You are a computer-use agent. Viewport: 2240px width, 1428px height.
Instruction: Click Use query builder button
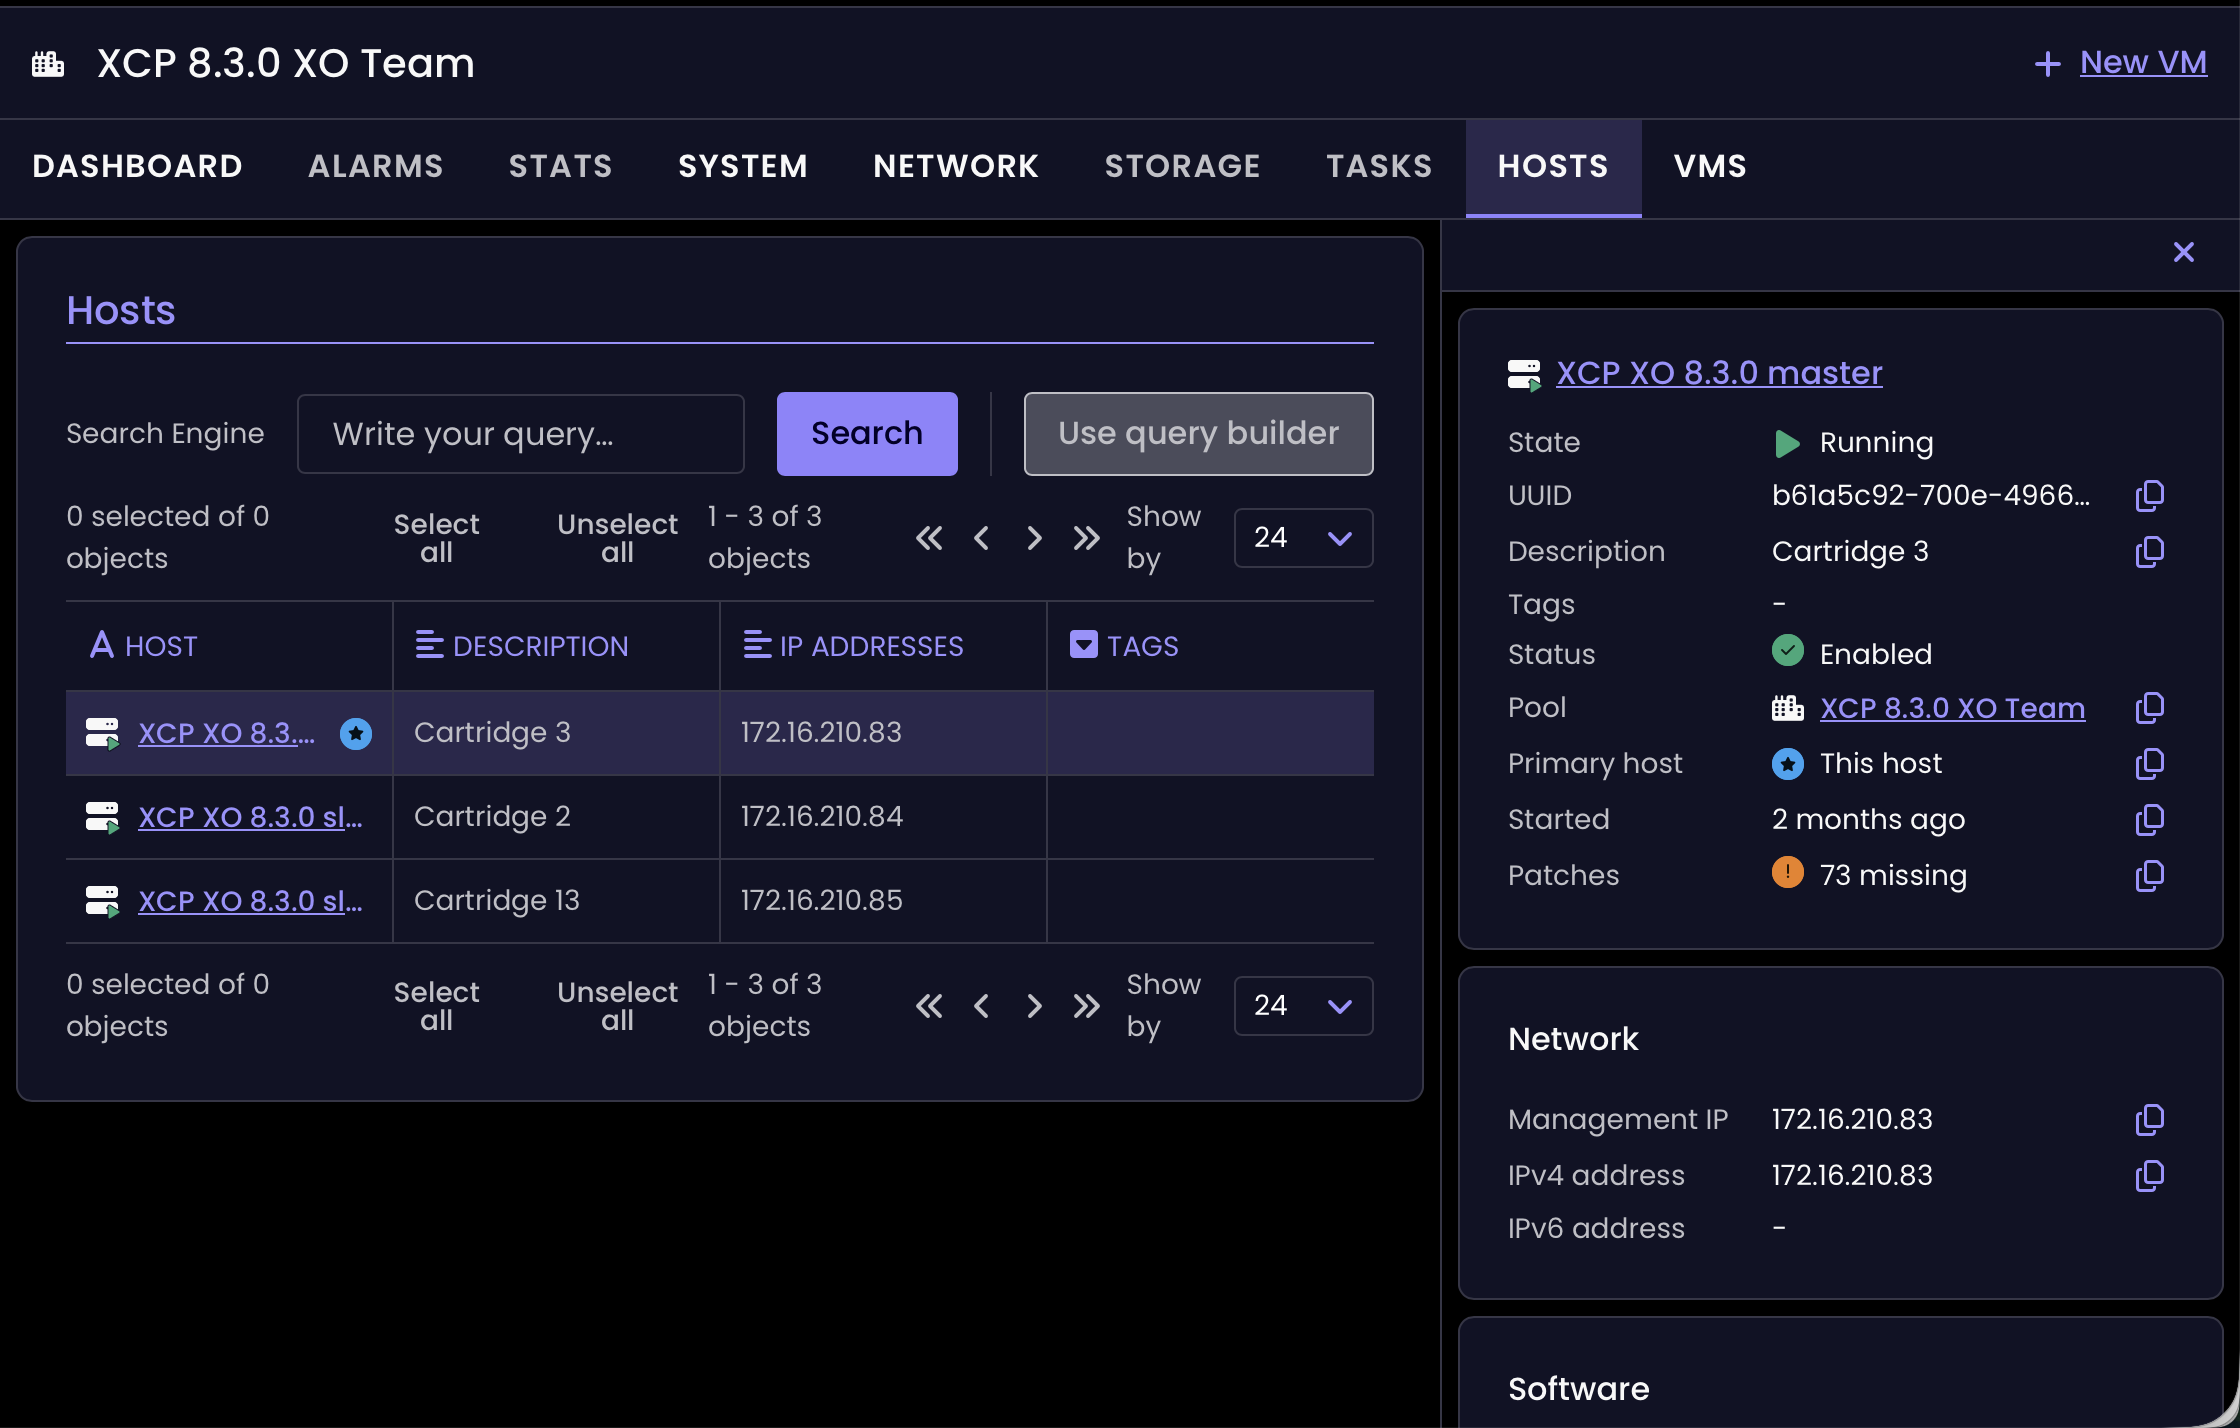1198,434
